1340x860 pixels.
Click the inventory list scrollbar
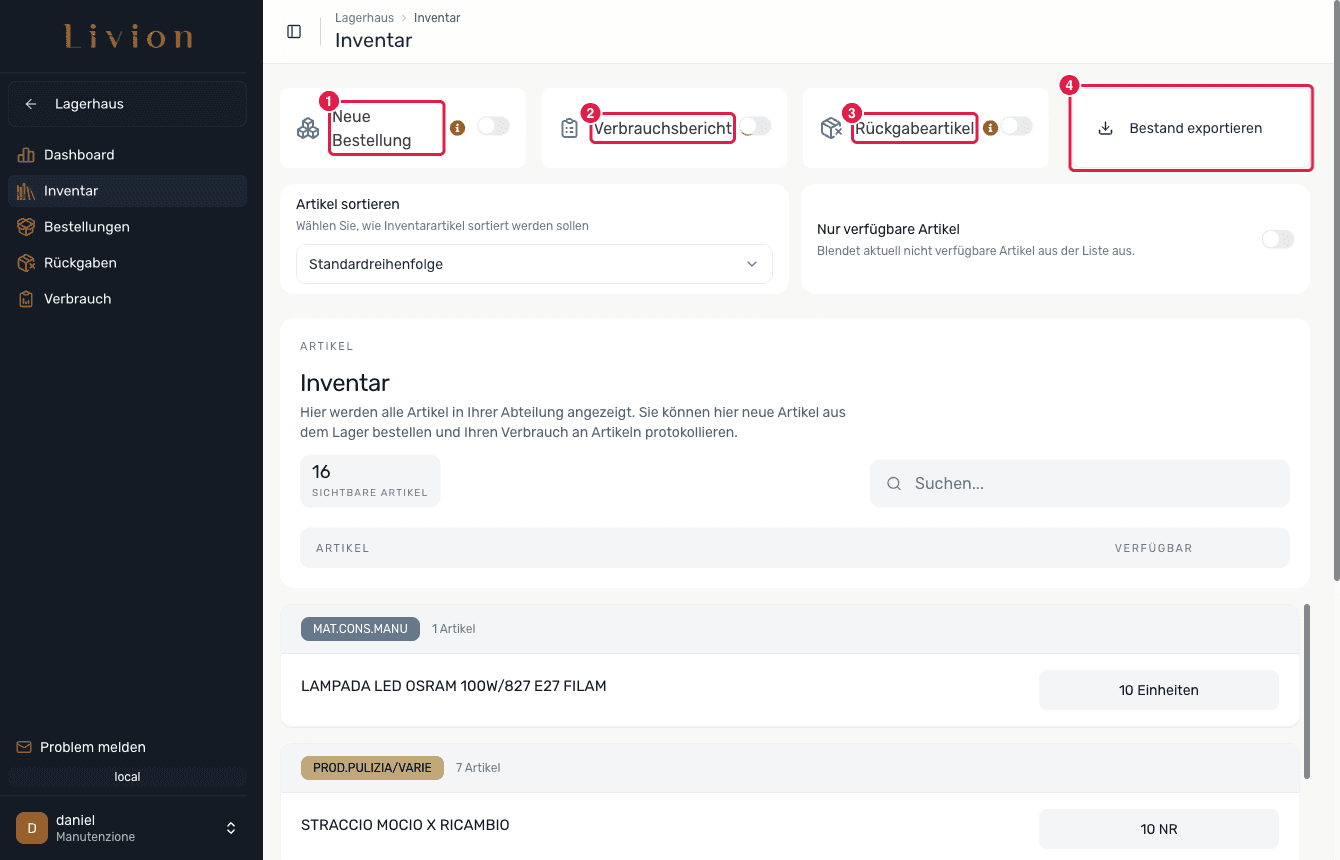[1306, 690]
